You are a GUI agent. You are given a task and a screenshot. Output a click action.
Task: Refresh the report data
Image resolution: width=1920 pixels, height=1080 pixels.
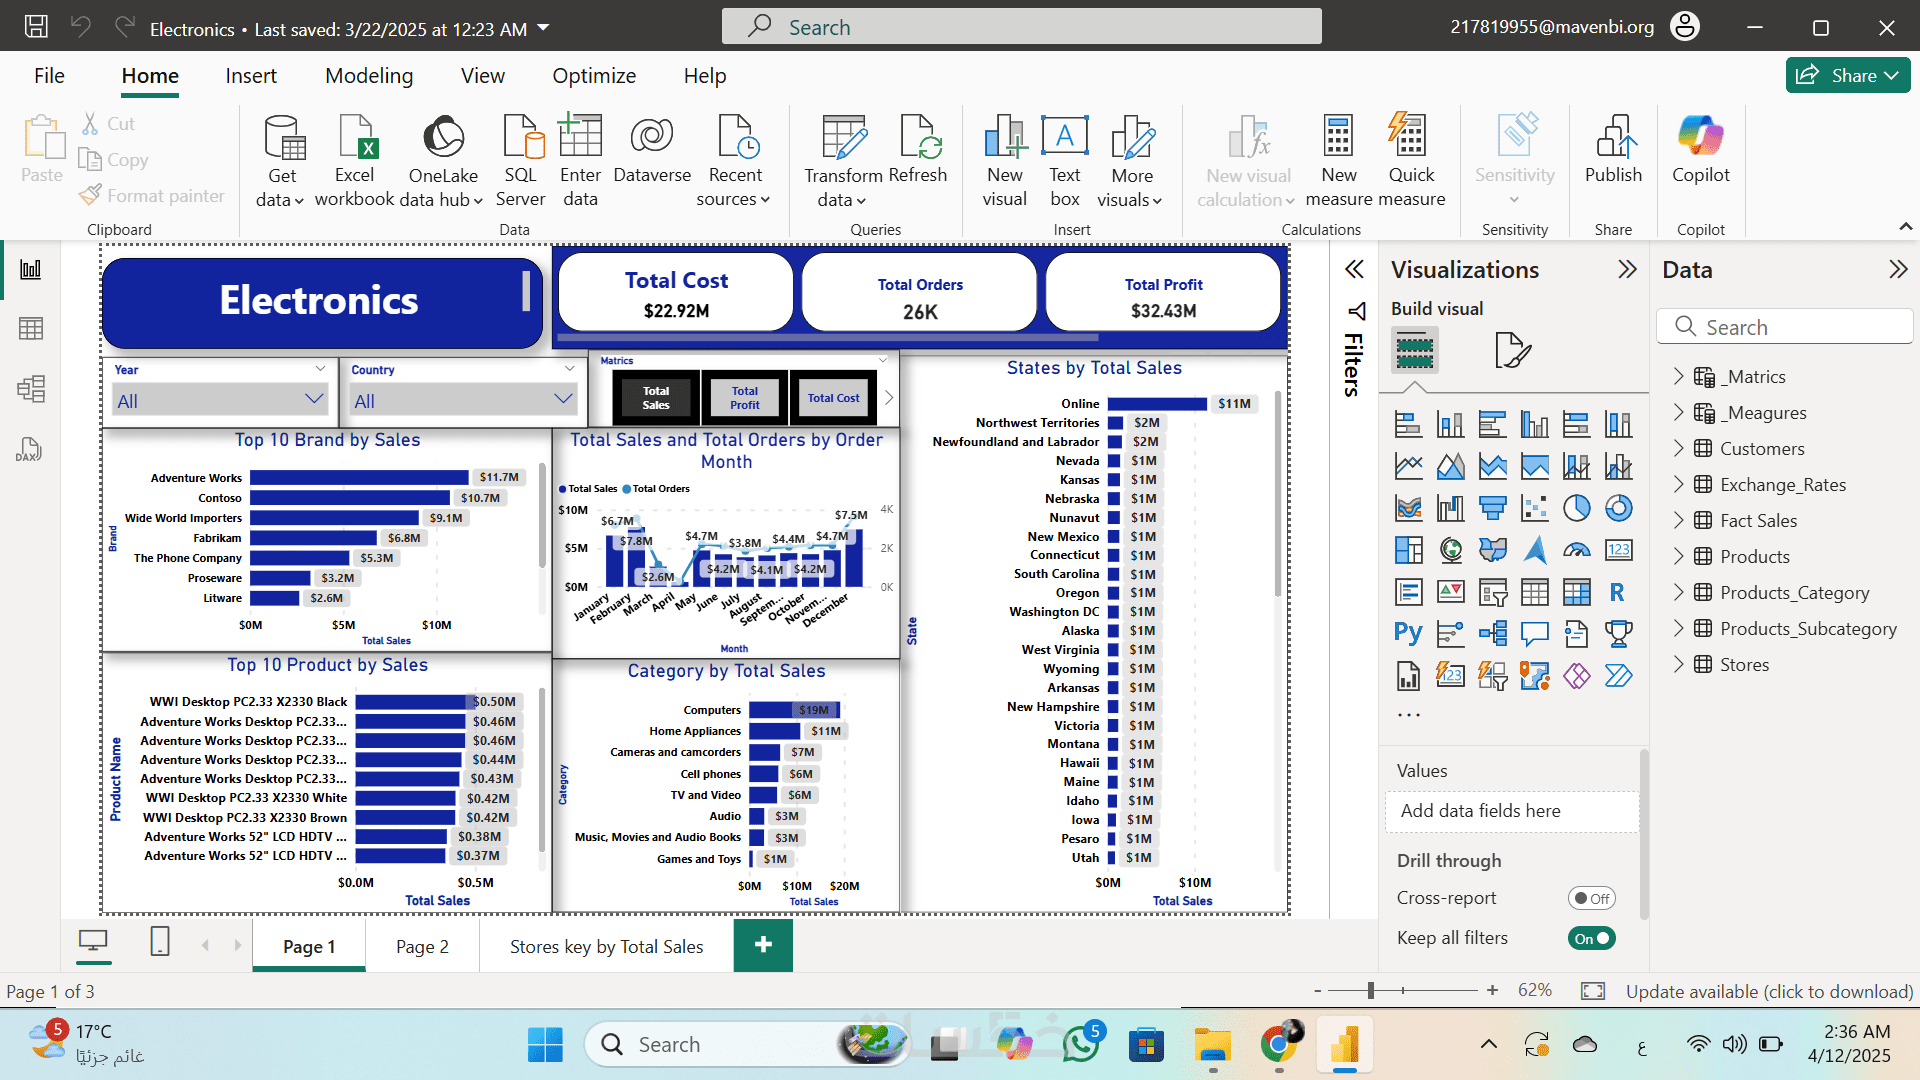(x=918, y=150)
